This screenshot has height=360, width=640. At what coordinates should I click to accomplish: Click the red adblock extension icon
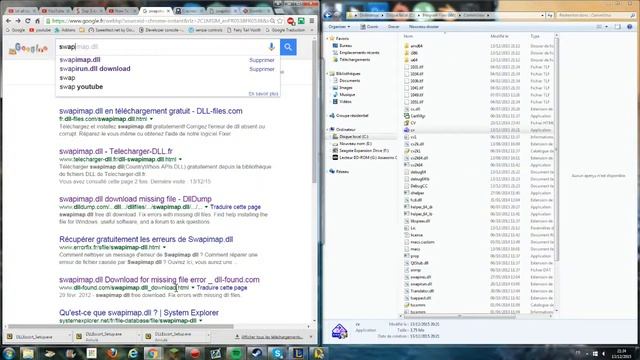click(x=291, y=21)
